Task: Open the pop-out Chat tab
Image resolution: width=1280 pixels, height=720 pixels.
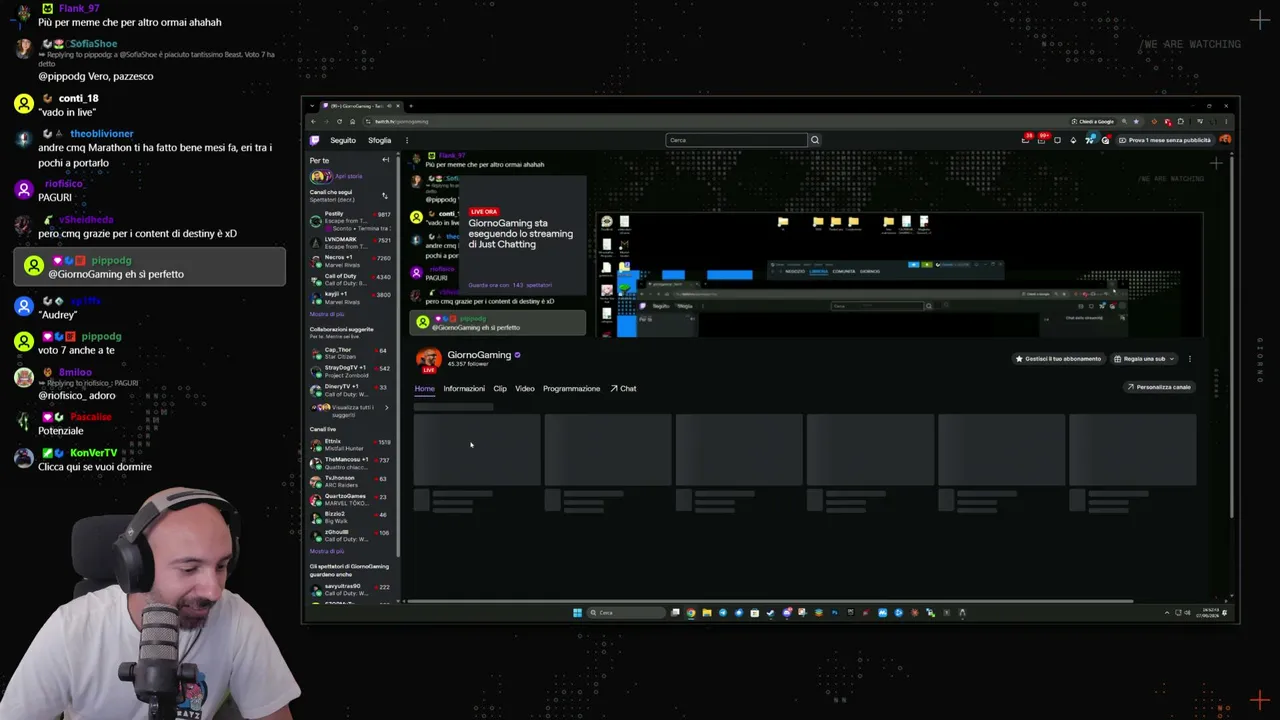Action: tap(623, 388)
